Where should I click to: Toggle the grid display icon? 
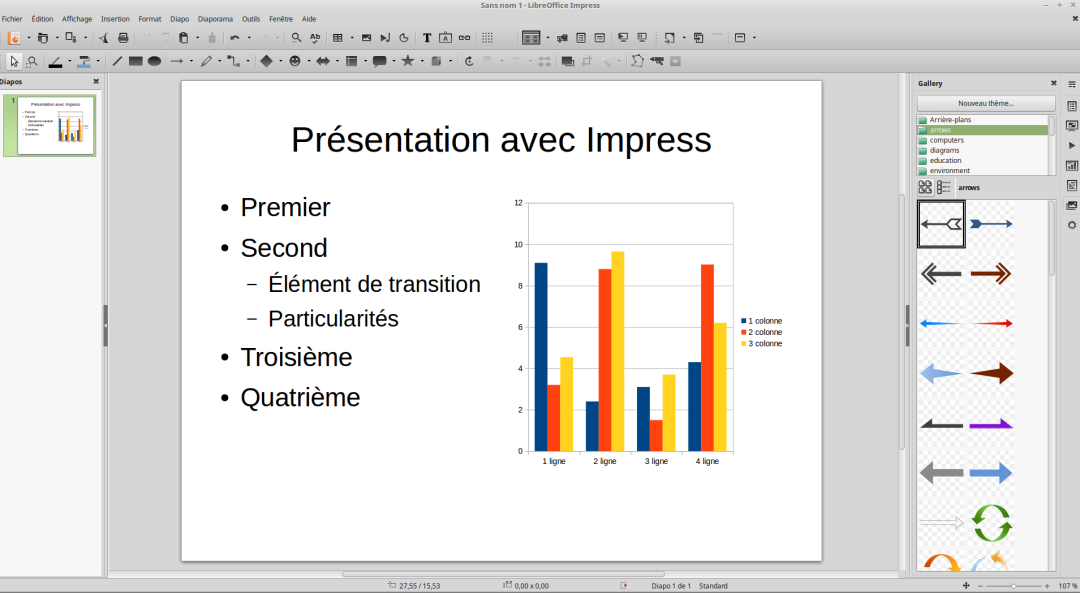[487, 38]
